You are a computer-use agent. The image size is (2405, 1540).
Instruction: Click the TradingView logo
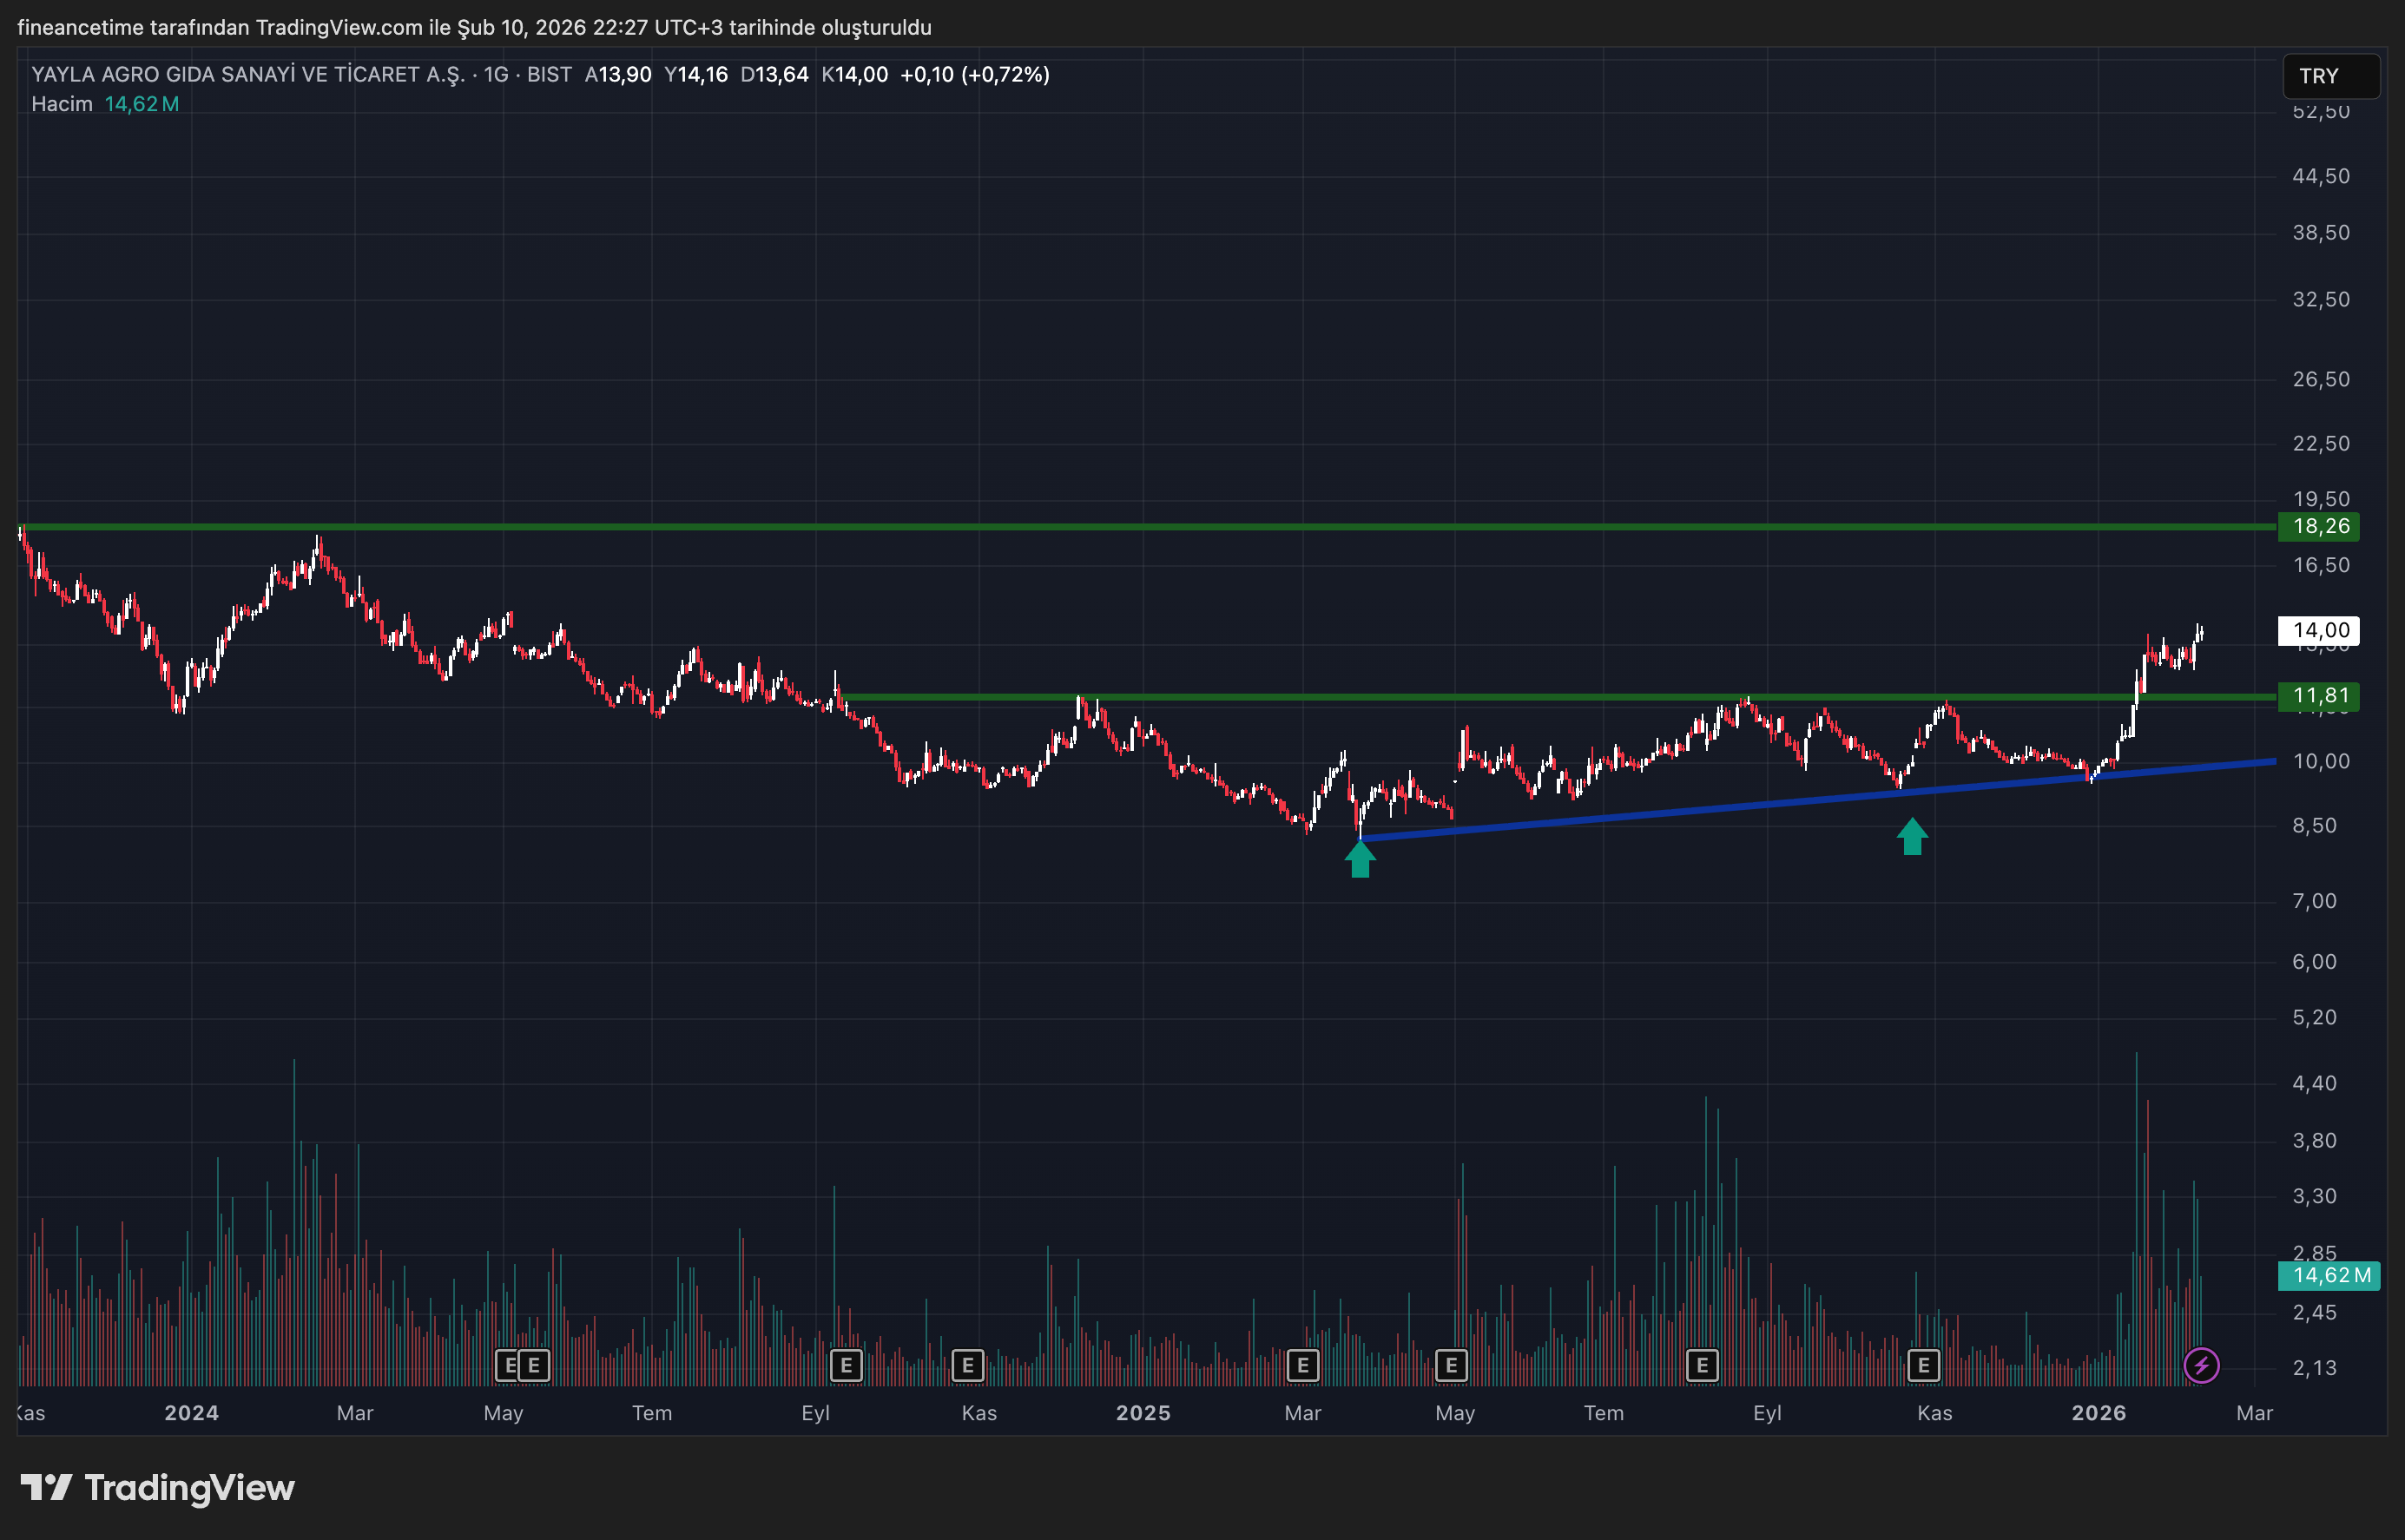pos(158,1488)
